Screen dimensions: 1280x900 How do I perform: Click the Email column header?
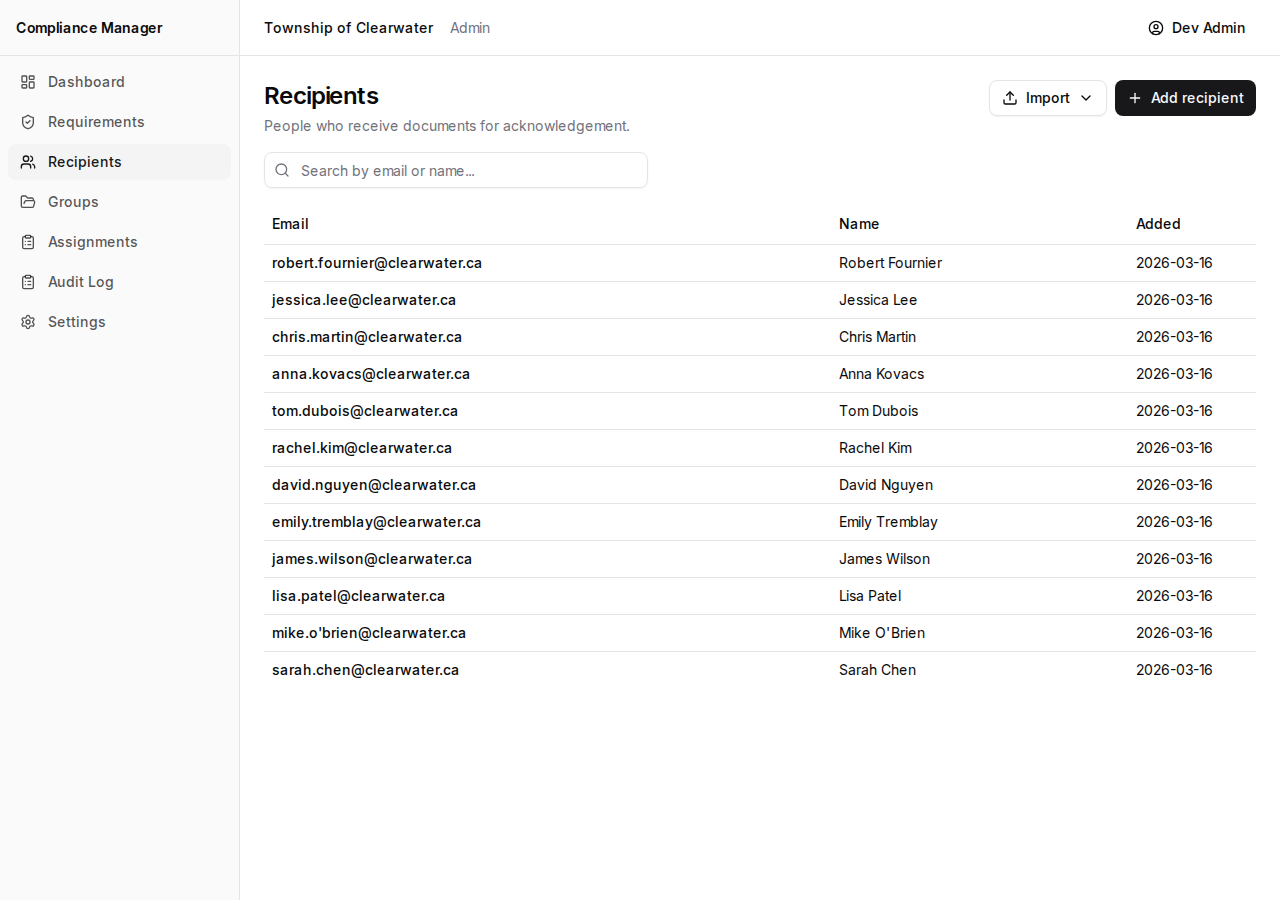[x=290, y=224]
